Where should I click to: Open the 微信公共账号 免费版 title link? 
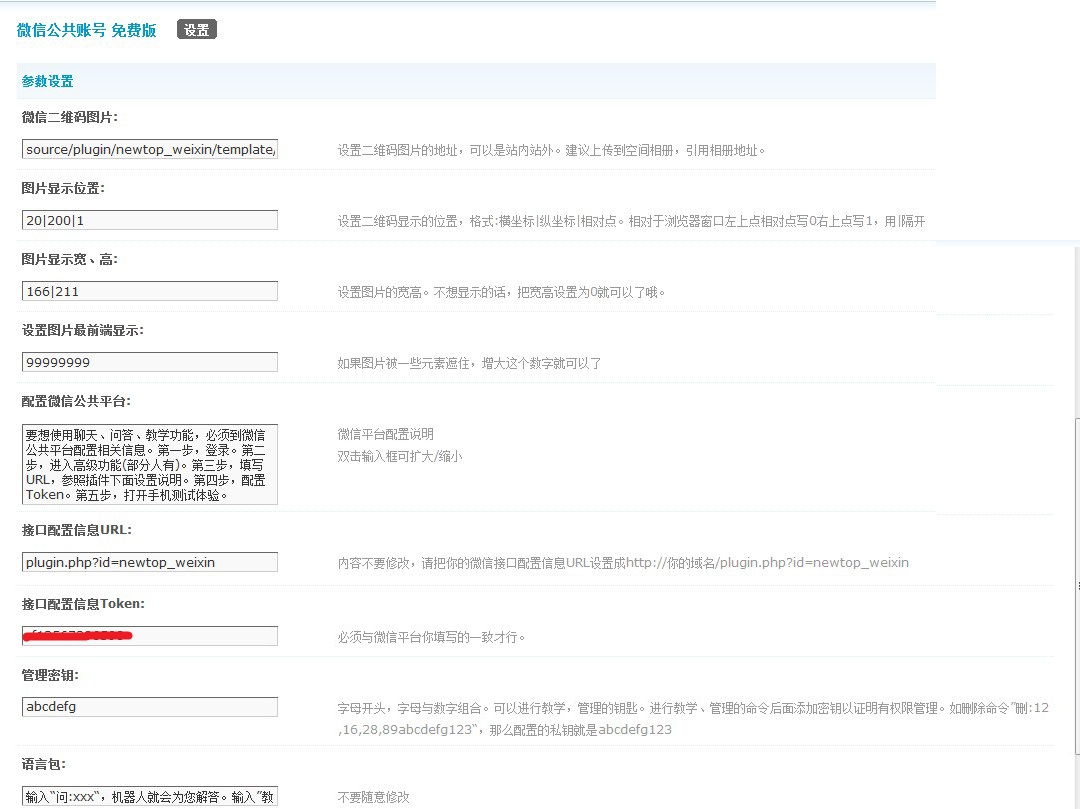tap(87, 30)
